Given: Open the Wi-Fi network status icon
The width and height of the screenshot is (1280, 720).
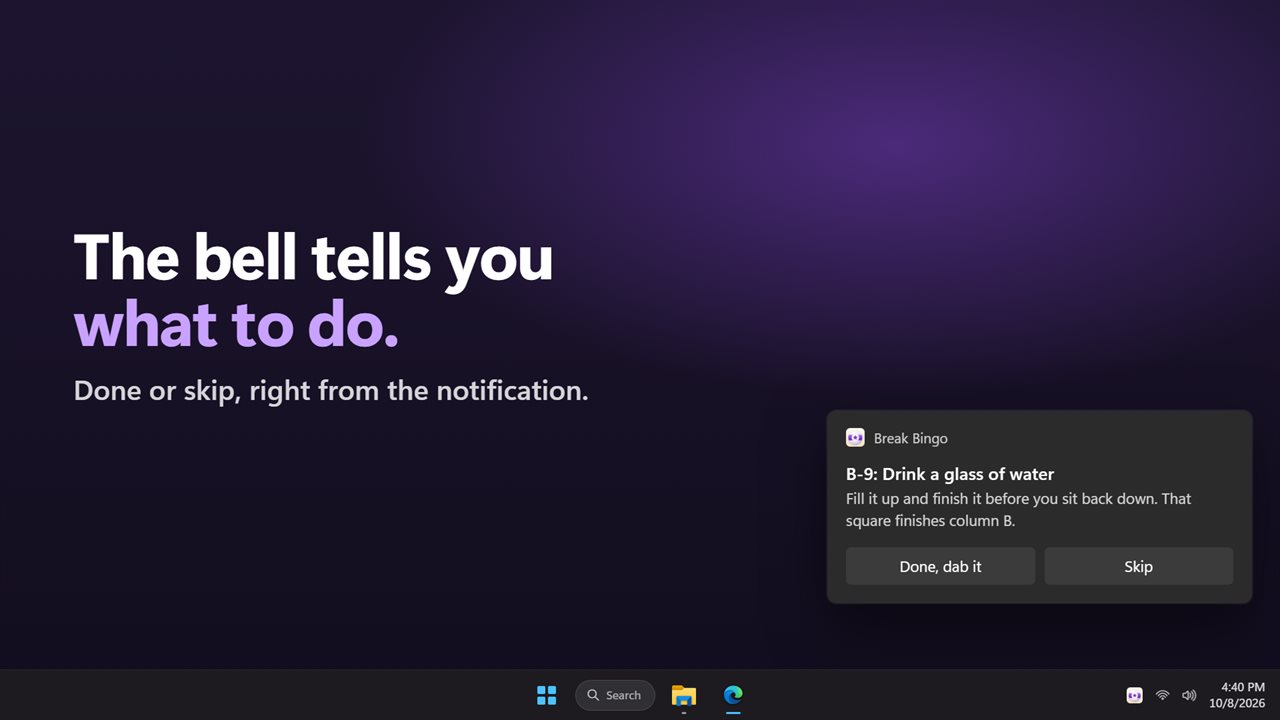Looking at the screenshot, I should pos(1162,695).
